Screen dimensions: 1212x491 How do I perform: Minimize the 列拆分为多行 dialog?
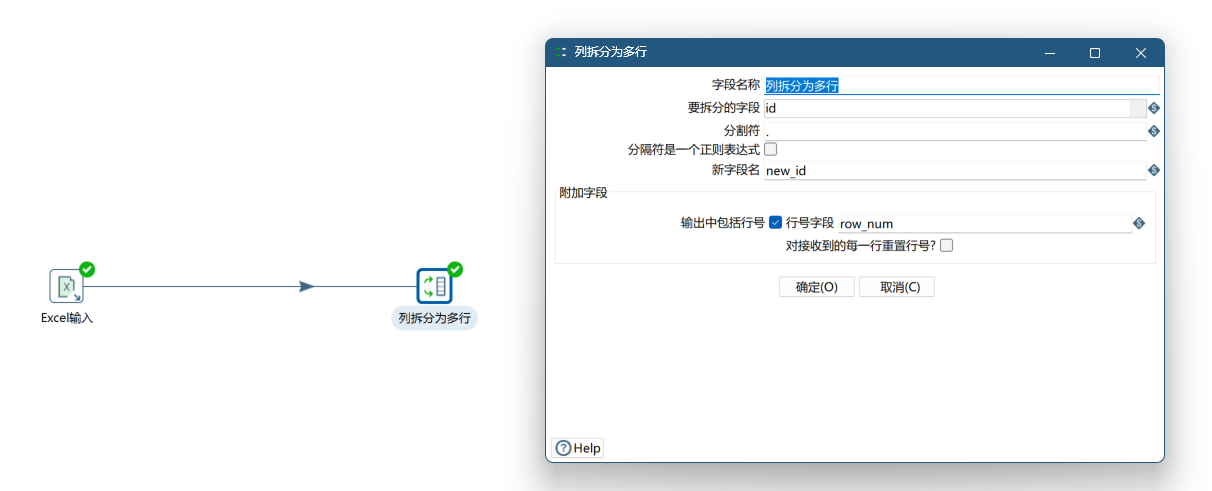coord(1050,53)
